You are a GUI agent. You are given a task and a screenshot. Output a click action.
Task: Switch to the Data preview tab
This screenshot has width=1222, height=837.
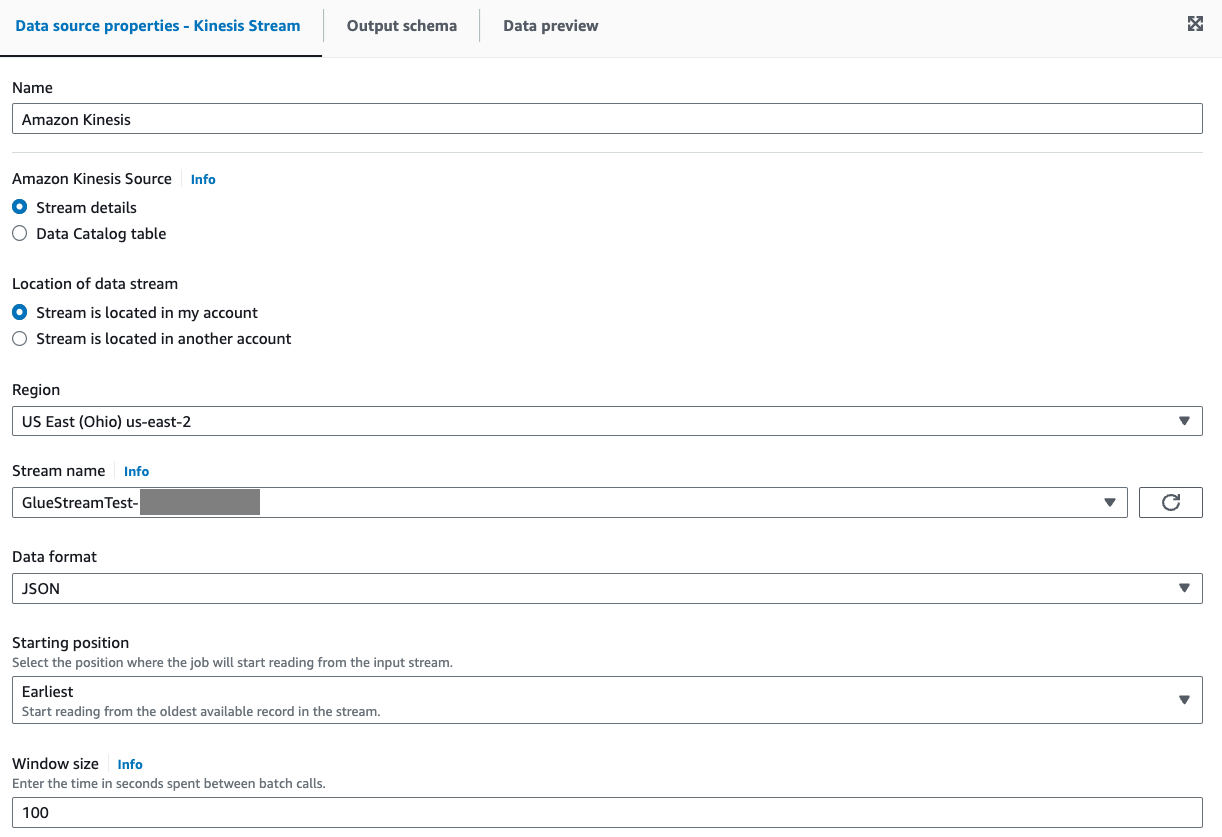coord(550,26)
